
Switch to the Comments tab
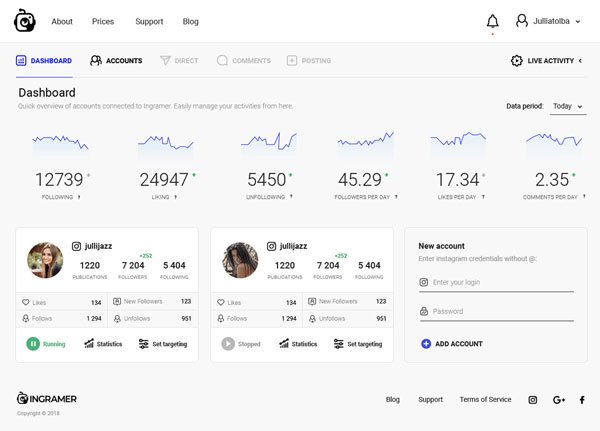[244, 60]
